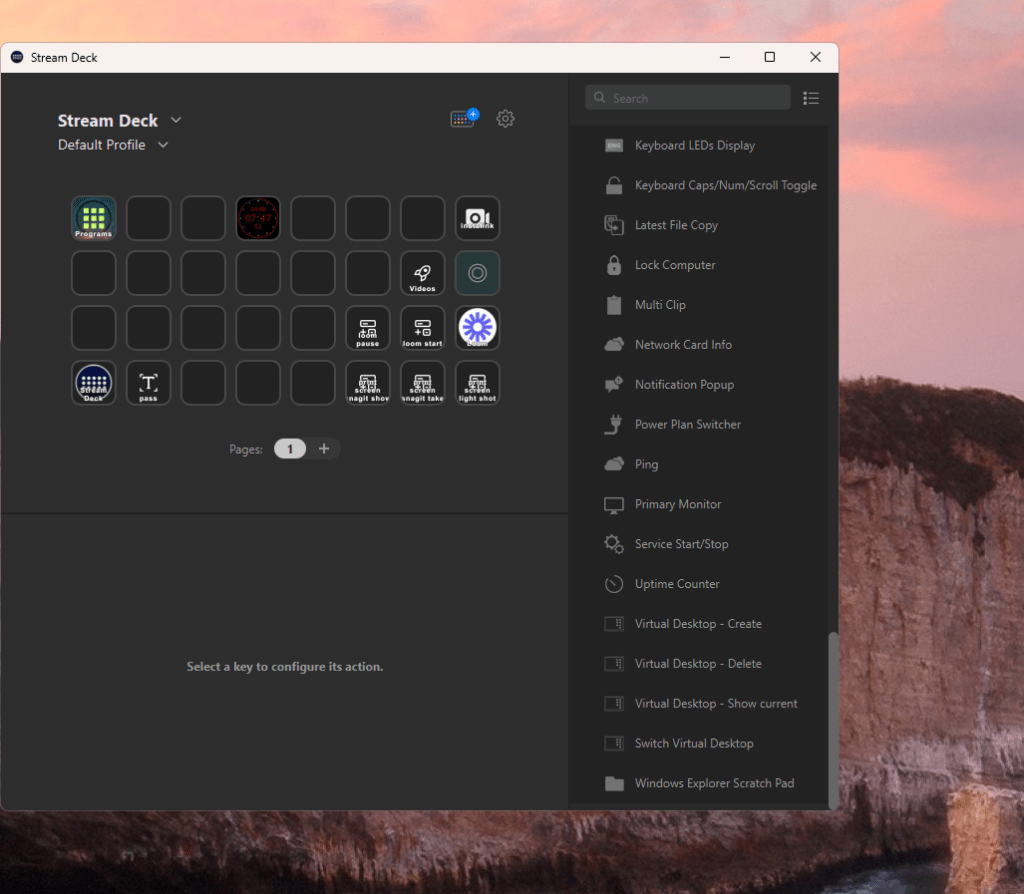Expand the Default Profile dropdown
This screenshot has height=894, width=1024.
click(x=163, y=145)
